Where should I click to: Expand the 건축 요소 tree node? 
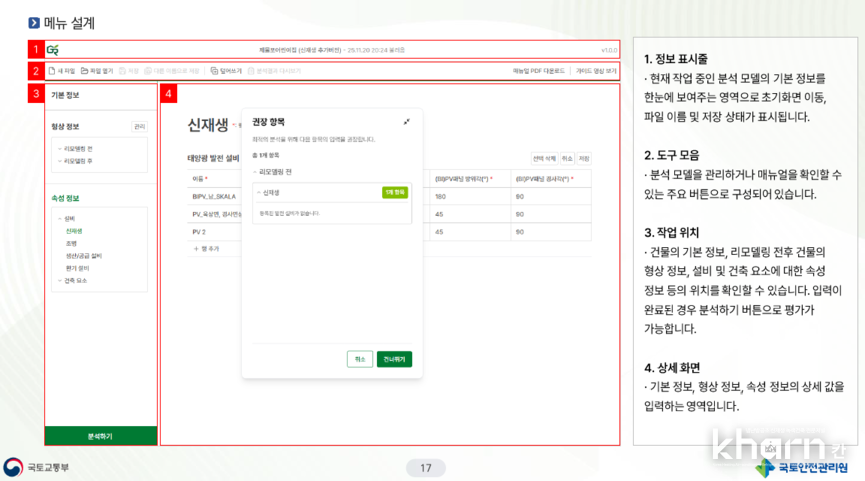[x=58, y=280]
